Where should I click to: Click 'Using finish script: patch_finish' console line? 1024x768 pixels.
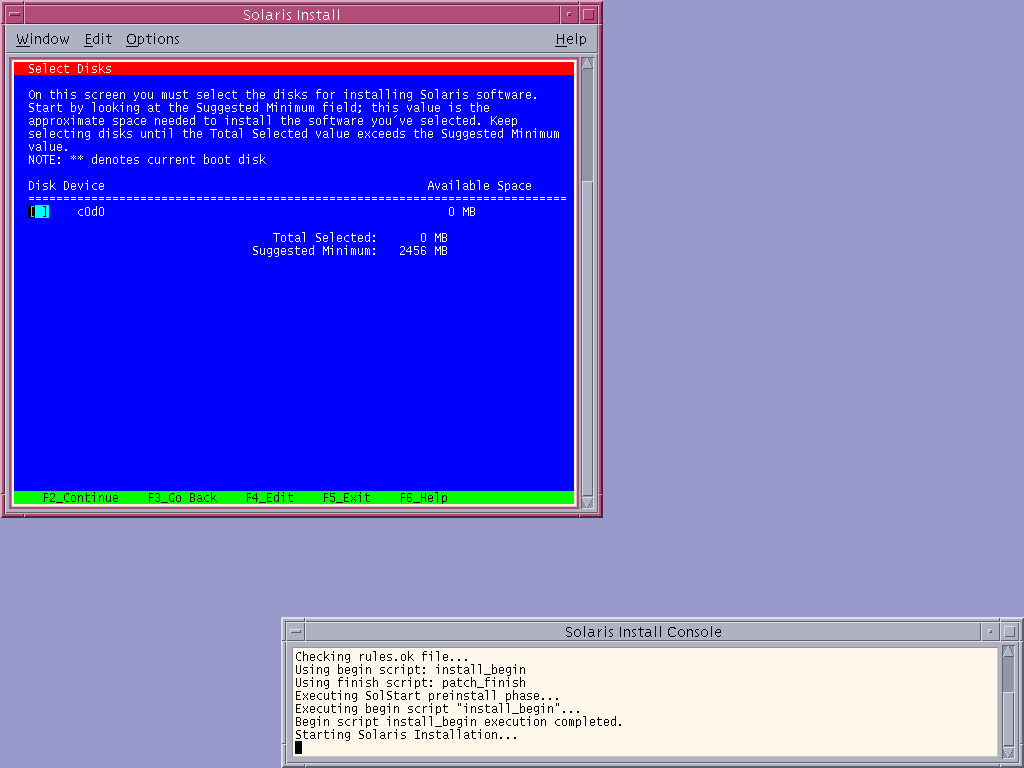tap(410, 682)
